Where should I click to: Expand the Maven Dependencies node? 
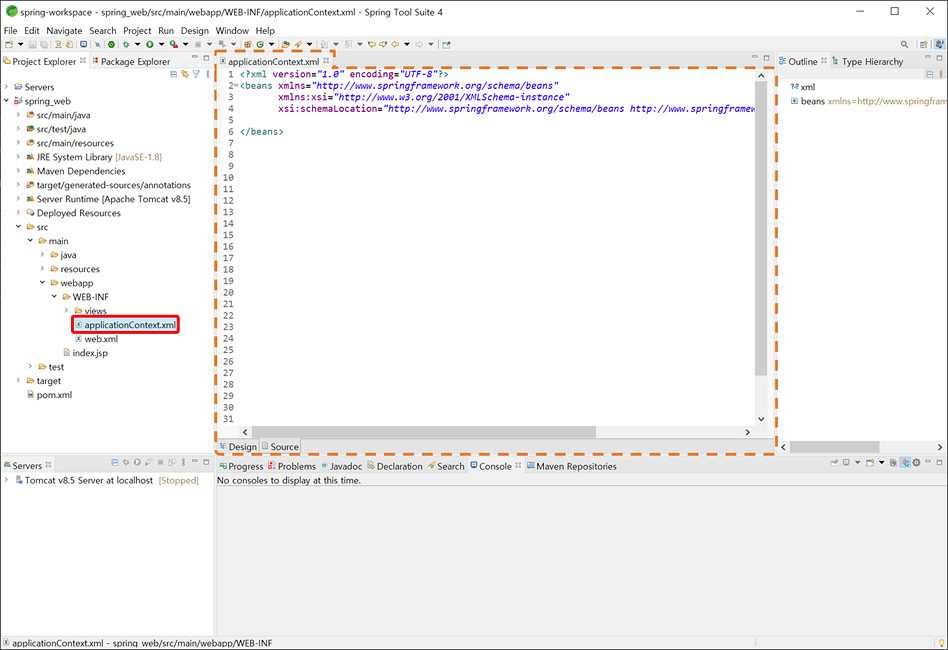18,171
